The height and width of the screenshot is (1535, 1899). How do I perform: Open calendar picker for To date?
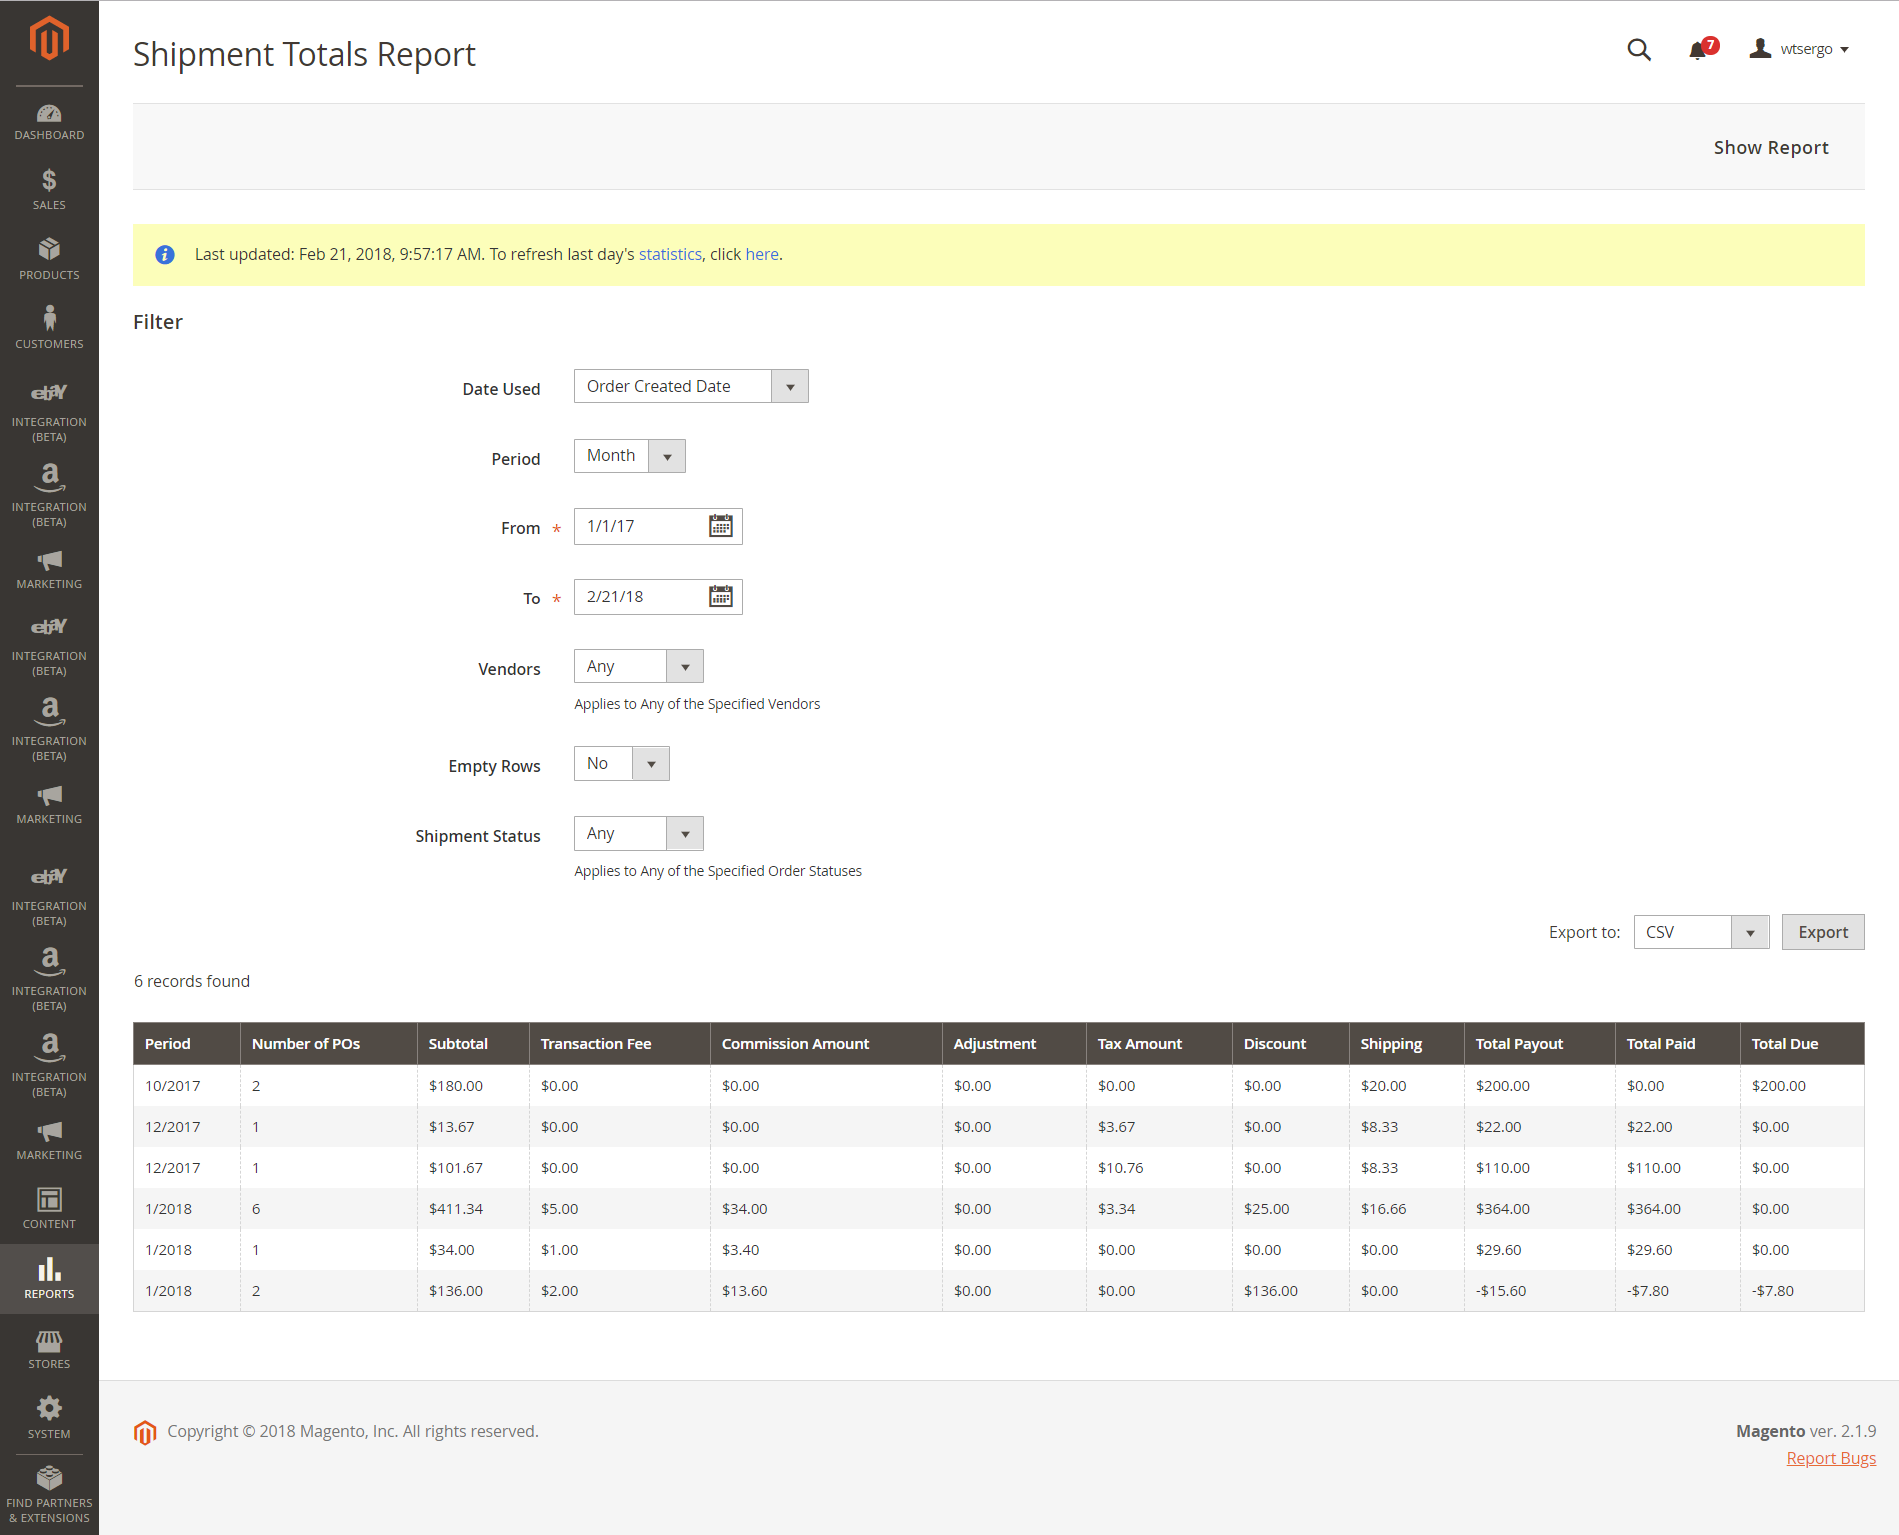720,597
